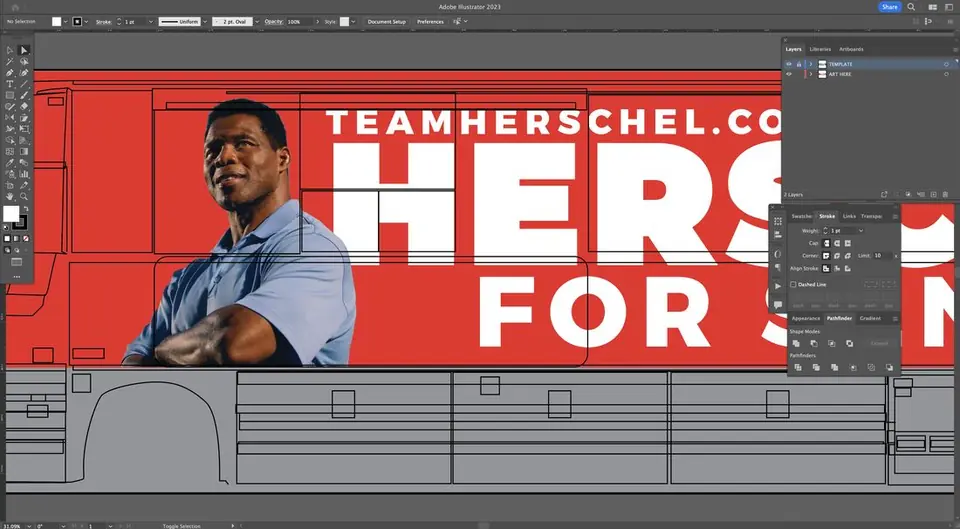The height and width of the screenshot is (529, 960).
Task: Click Unite shape mode in Pathfinder
Action: point(796,343)
